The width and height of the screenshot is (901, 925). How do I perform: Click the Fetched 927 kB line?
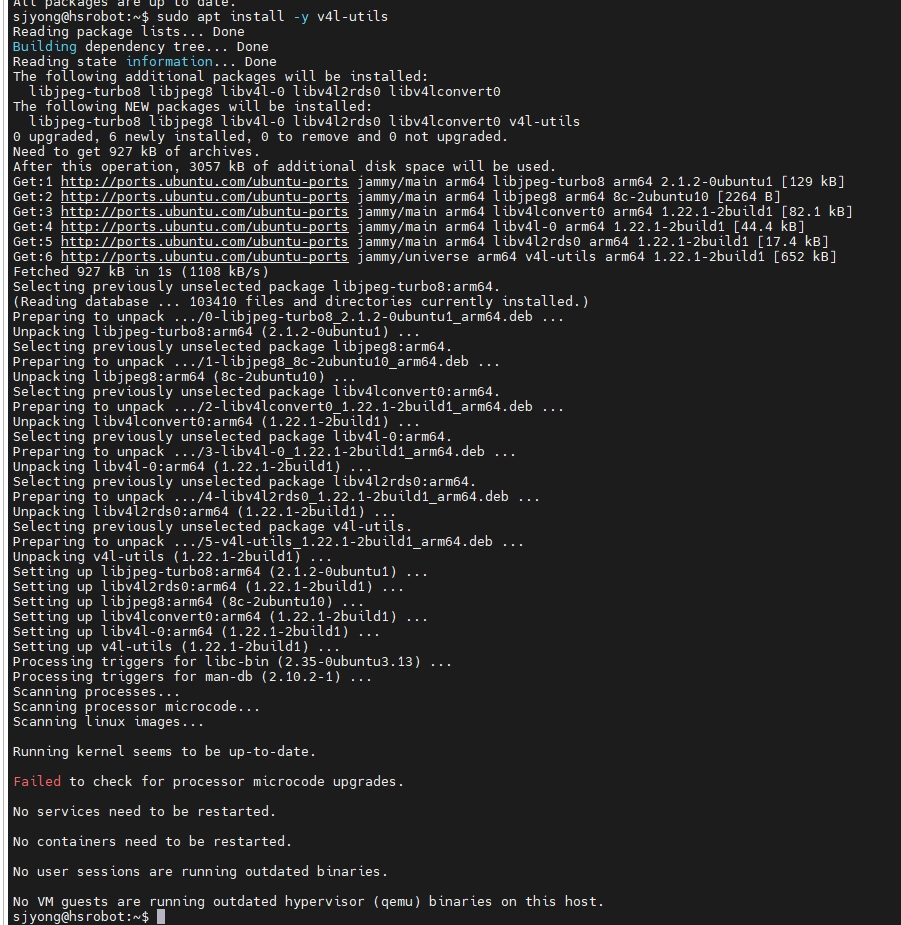point(140,272)
